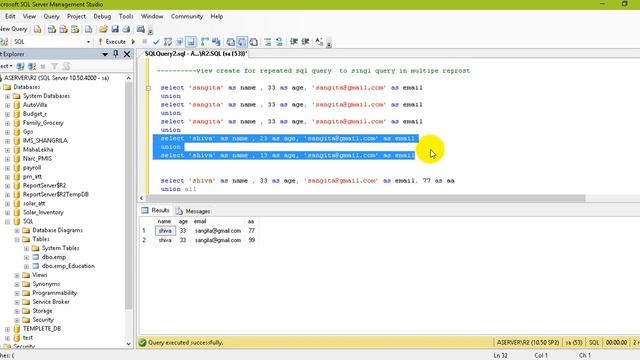This screenshot has height=360, width=640.
Task: Click the Debug green arrow icon
Action: point(133,42)
